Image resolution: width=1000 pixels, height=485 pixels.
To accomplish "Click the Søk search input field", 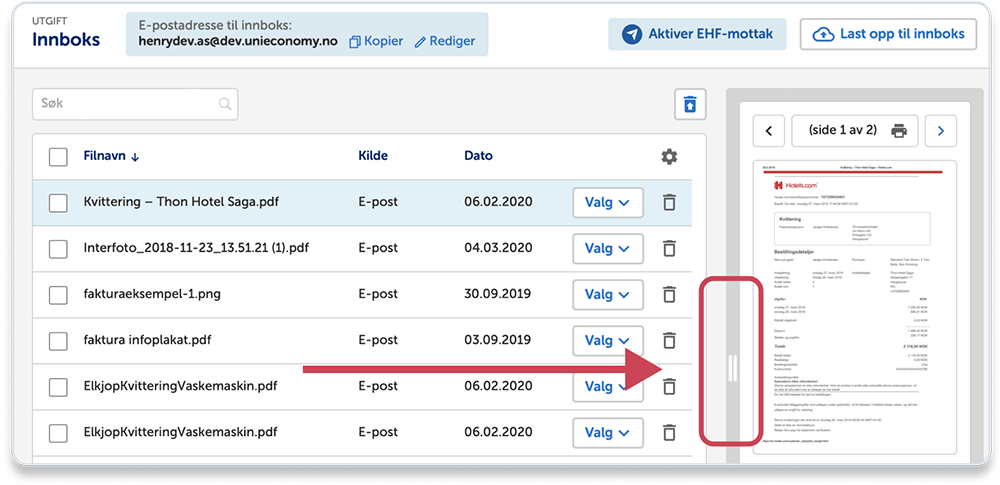I will point(125,104).
